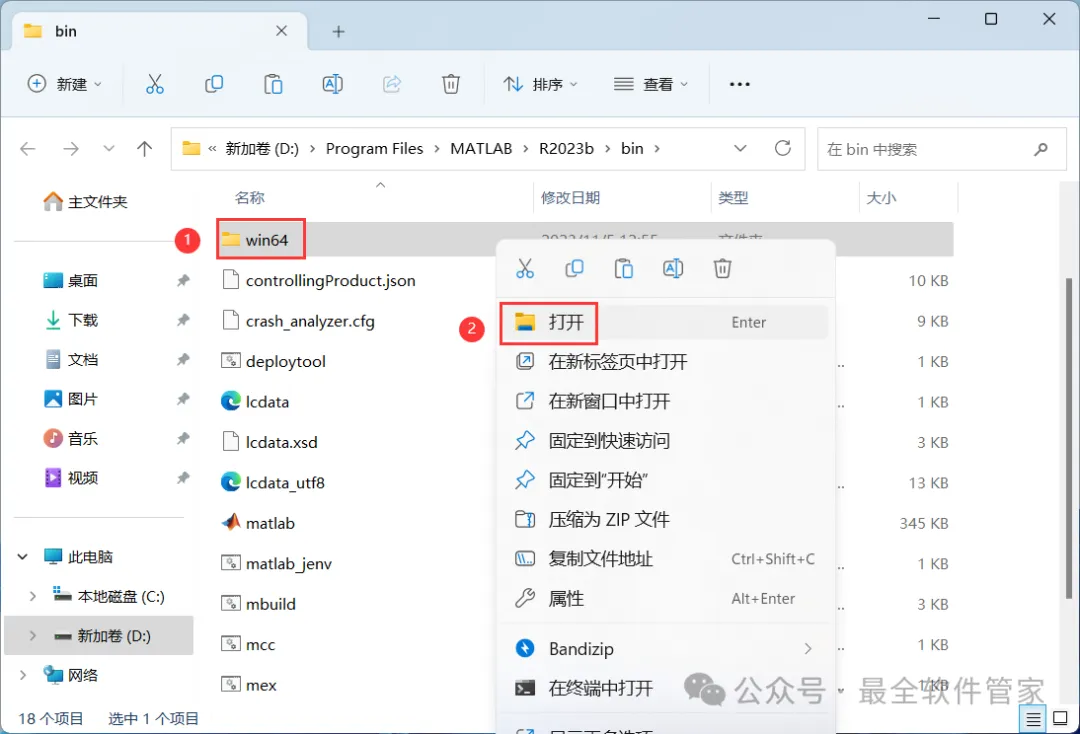Go forward with the right arrow
This screenshot has width=1080, height=734.
click(x=71, y=149)
